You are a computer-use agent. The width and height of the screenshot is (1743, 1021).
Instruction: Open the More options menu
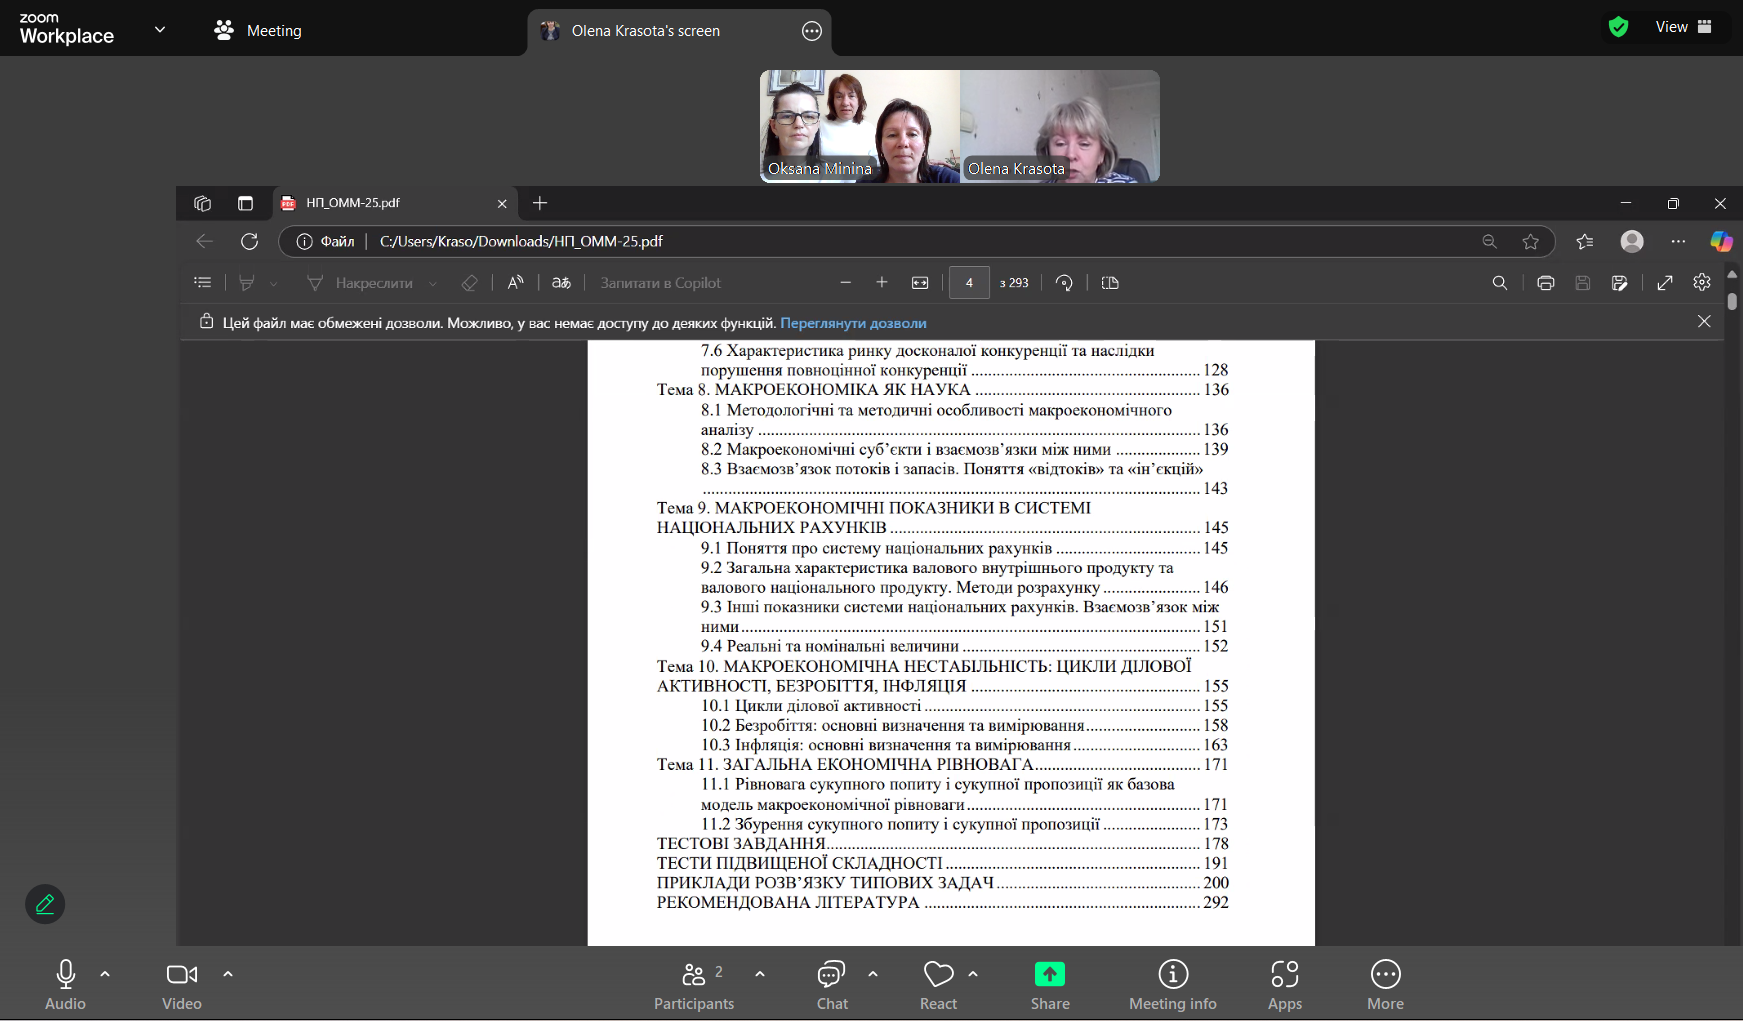(1386, 985)
